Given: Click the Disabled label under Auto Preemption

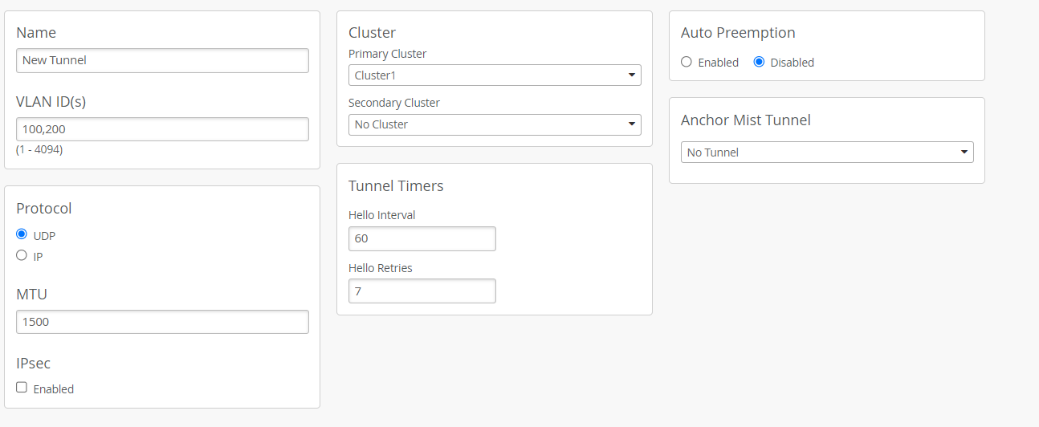Looking at the screenshot, I should [x=792, y=63].
